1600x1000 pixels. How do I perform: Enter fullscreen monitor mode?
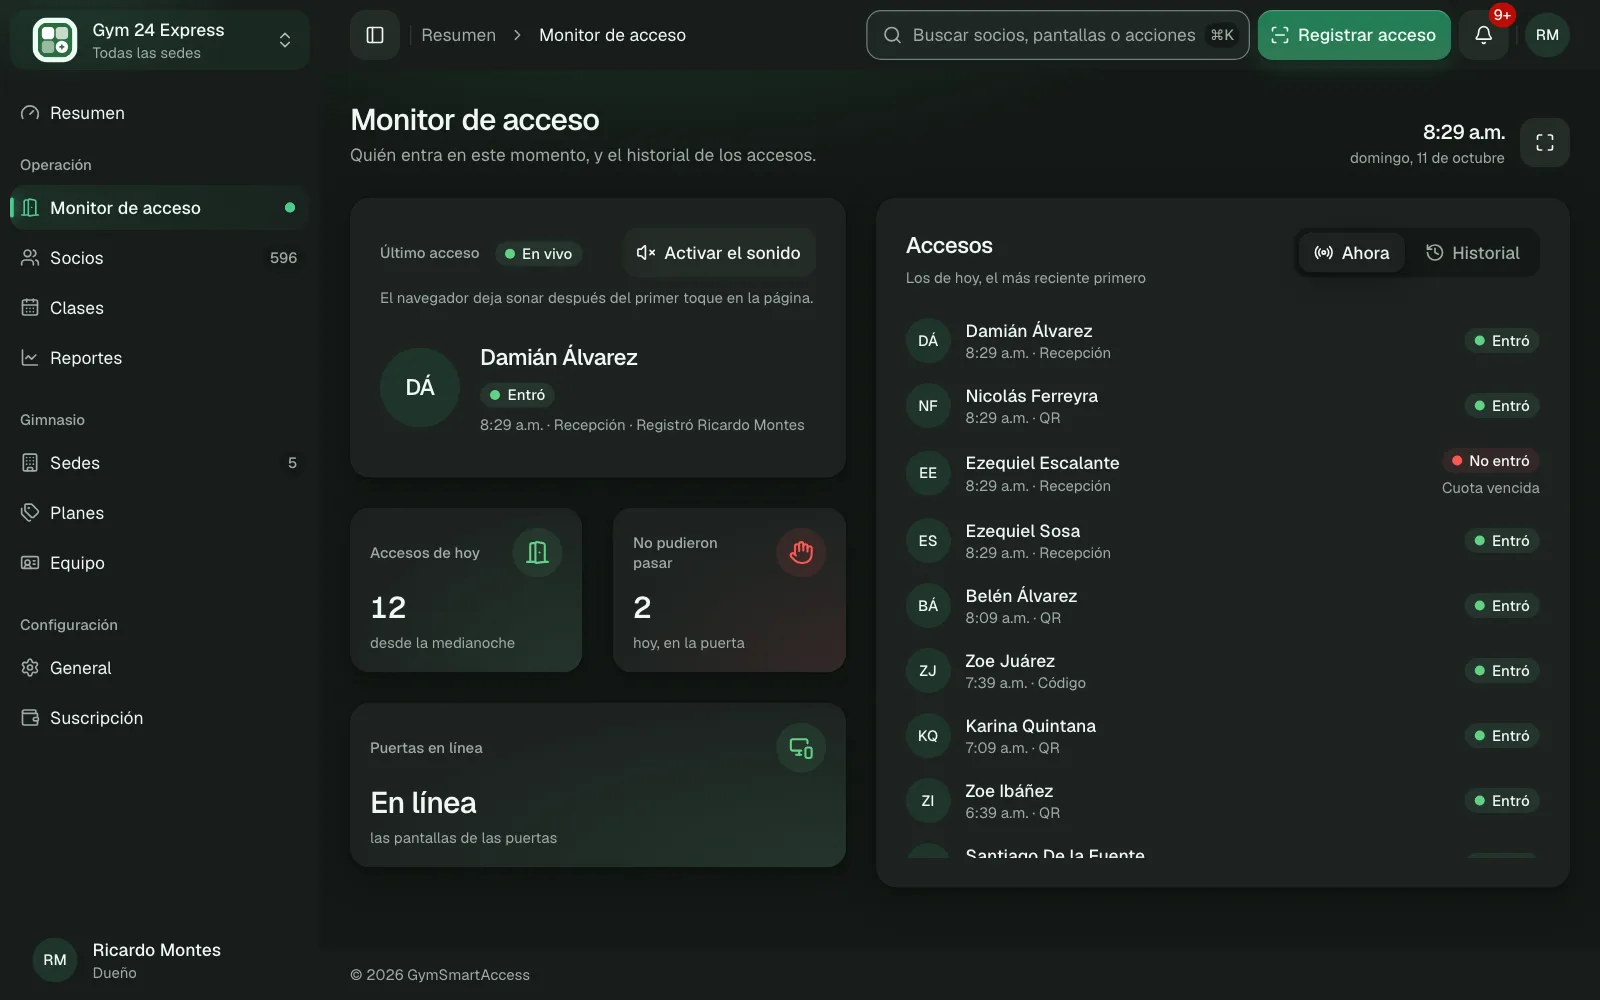point(1545,143)
